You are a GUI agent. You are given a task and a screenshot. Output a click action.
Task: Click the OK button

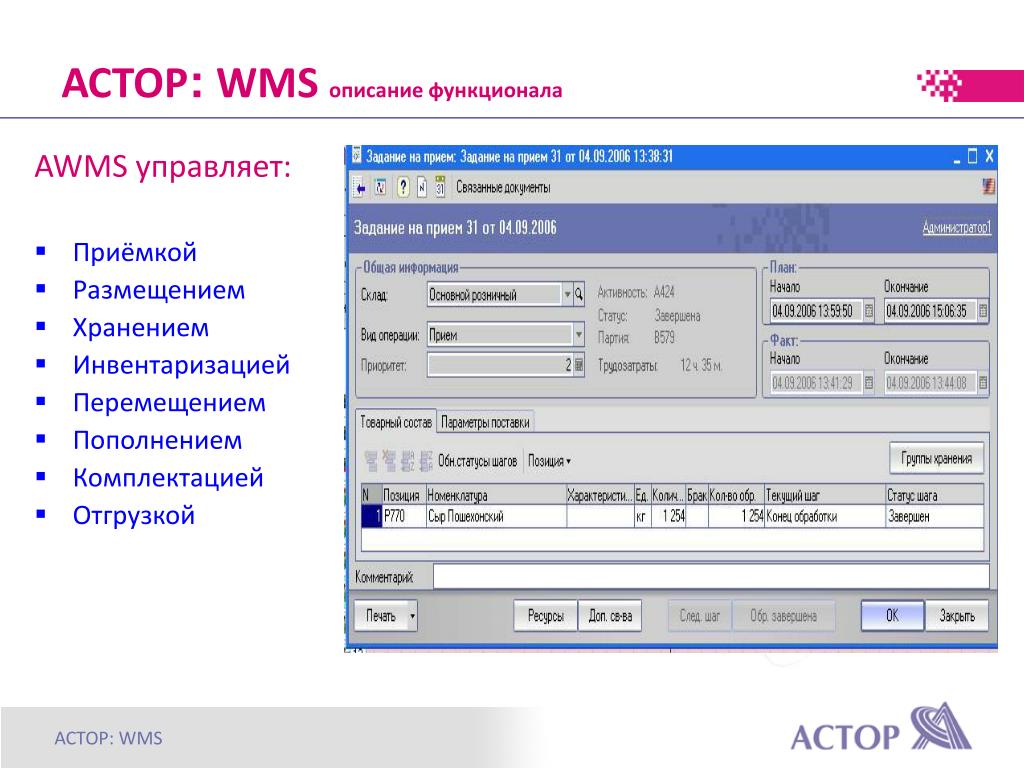[x=892, y=615]
